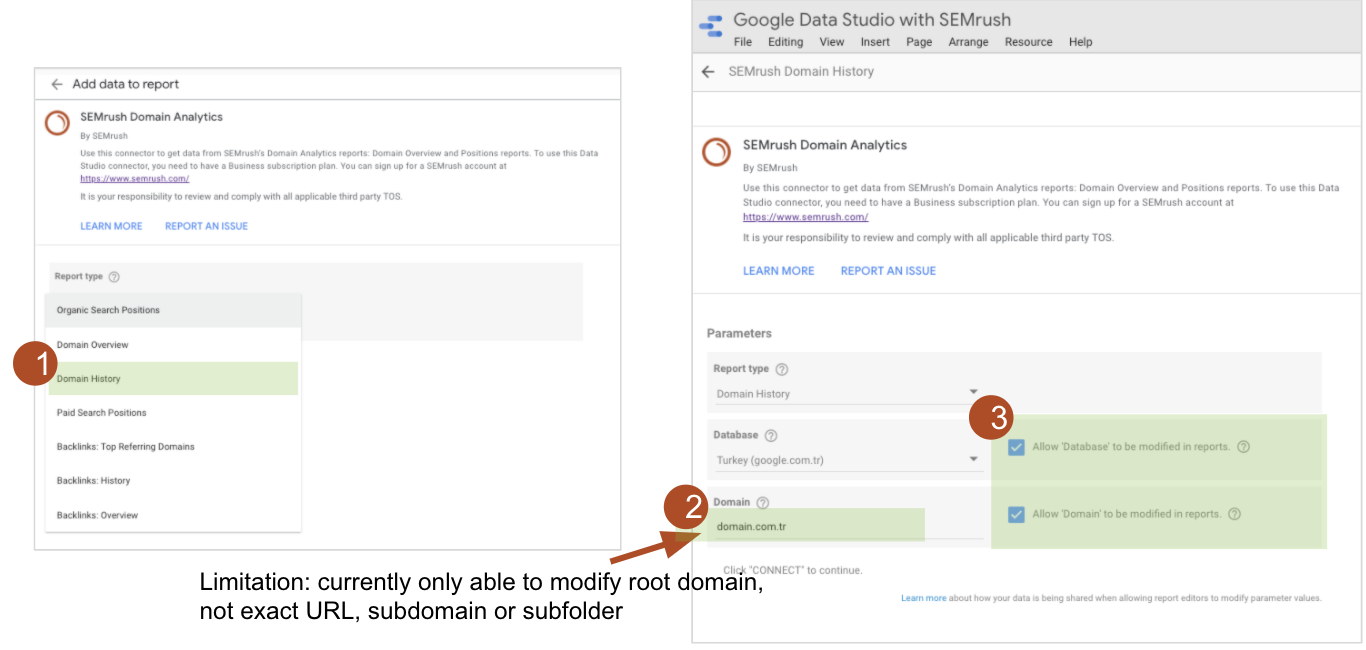Select Organic Search Positions option

tap(173, 310)
